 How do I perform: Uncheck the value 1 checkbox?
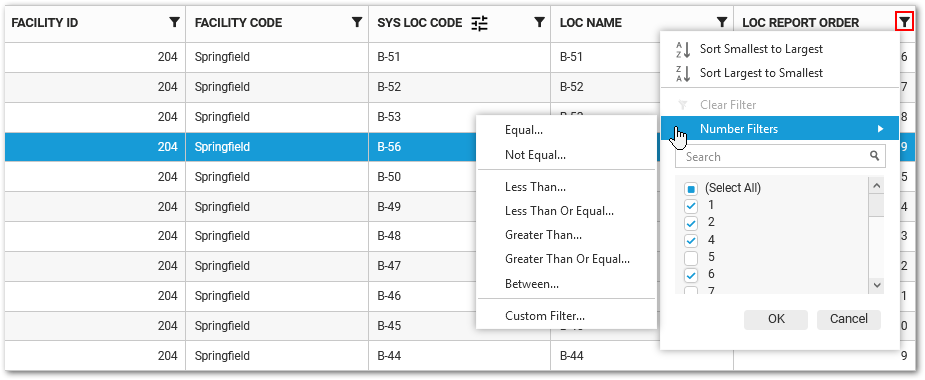691,207
